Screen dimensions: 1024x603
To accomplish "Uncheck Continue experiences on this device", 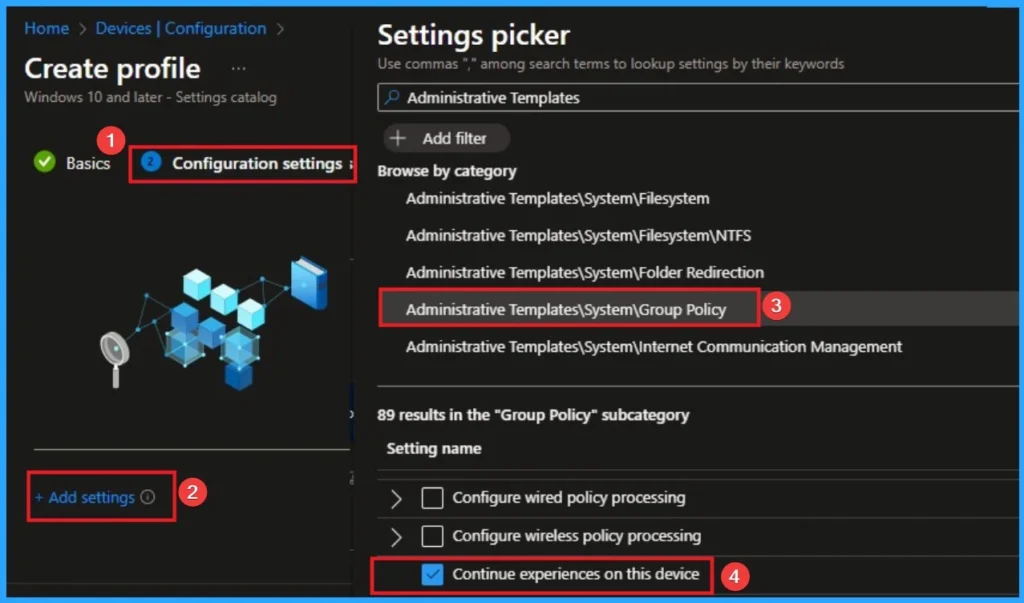I will [432, 575].
